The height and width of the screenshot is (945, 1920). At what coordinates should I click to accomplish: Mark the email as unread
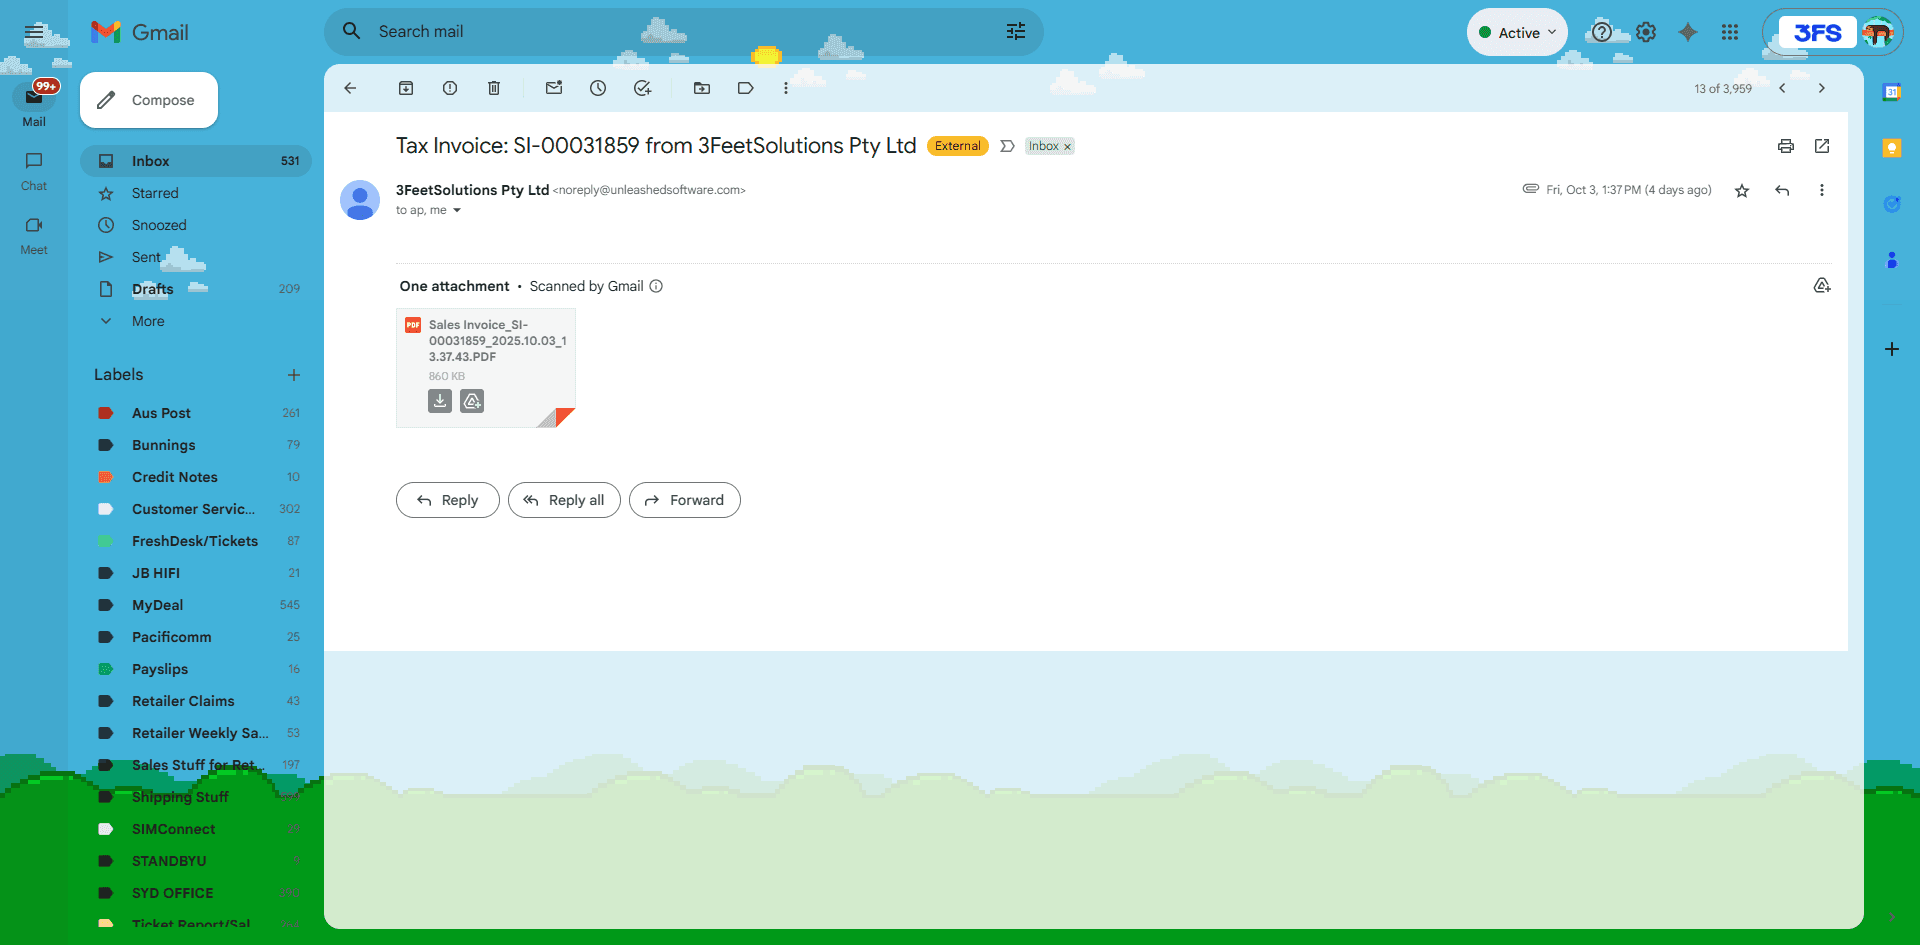point(554,88)
